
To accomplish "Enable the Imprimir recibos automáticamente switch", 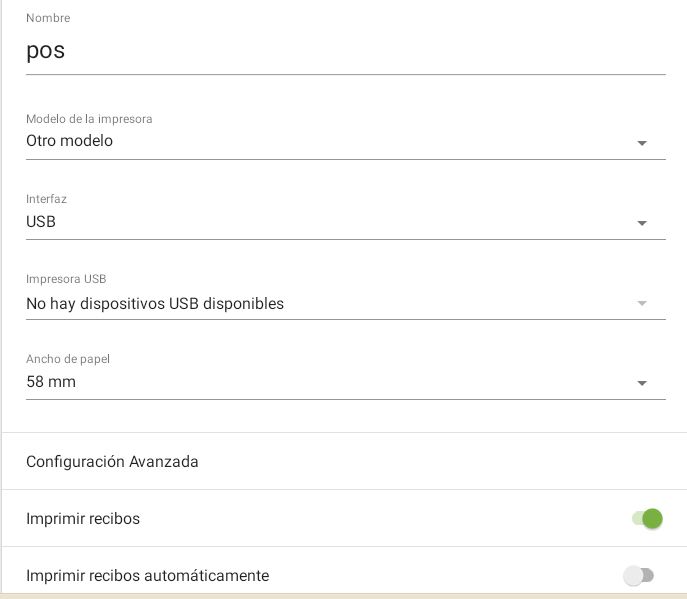I will (x=638, y=575).
